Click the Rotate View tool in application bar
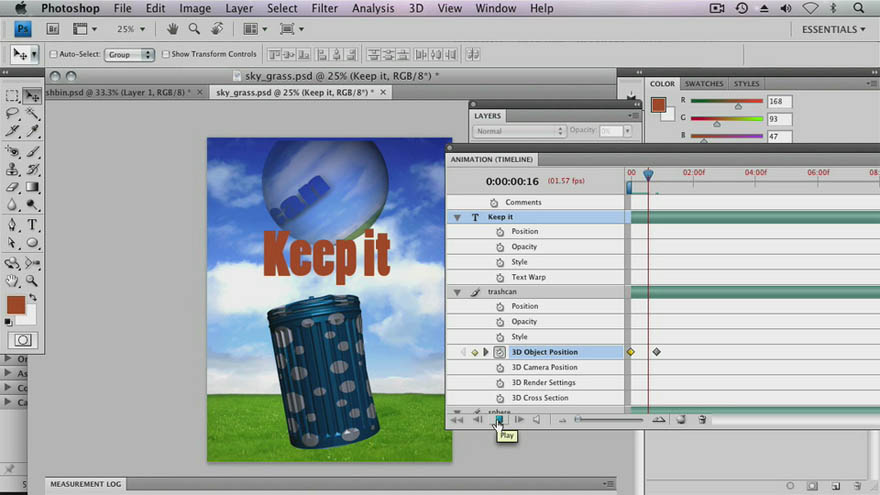The height and width of the screenshot is (495, 880). (x=217, y=29)
